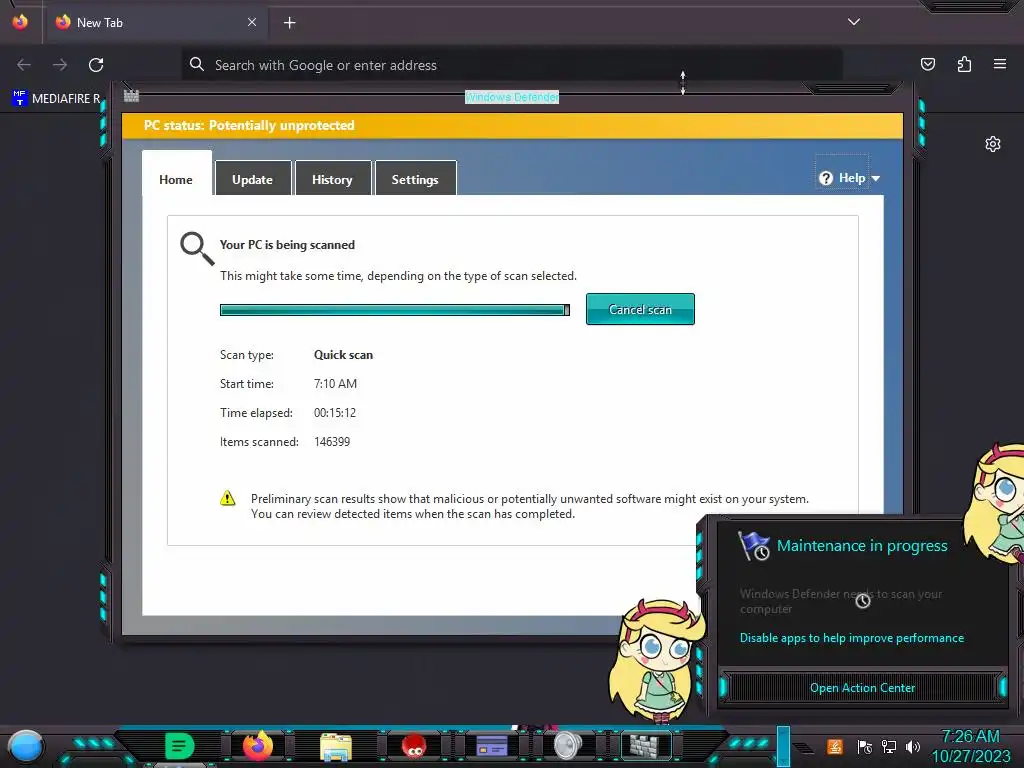Open the gray speaker app in taskbar
1024x768 pixels.
[567, 745]
